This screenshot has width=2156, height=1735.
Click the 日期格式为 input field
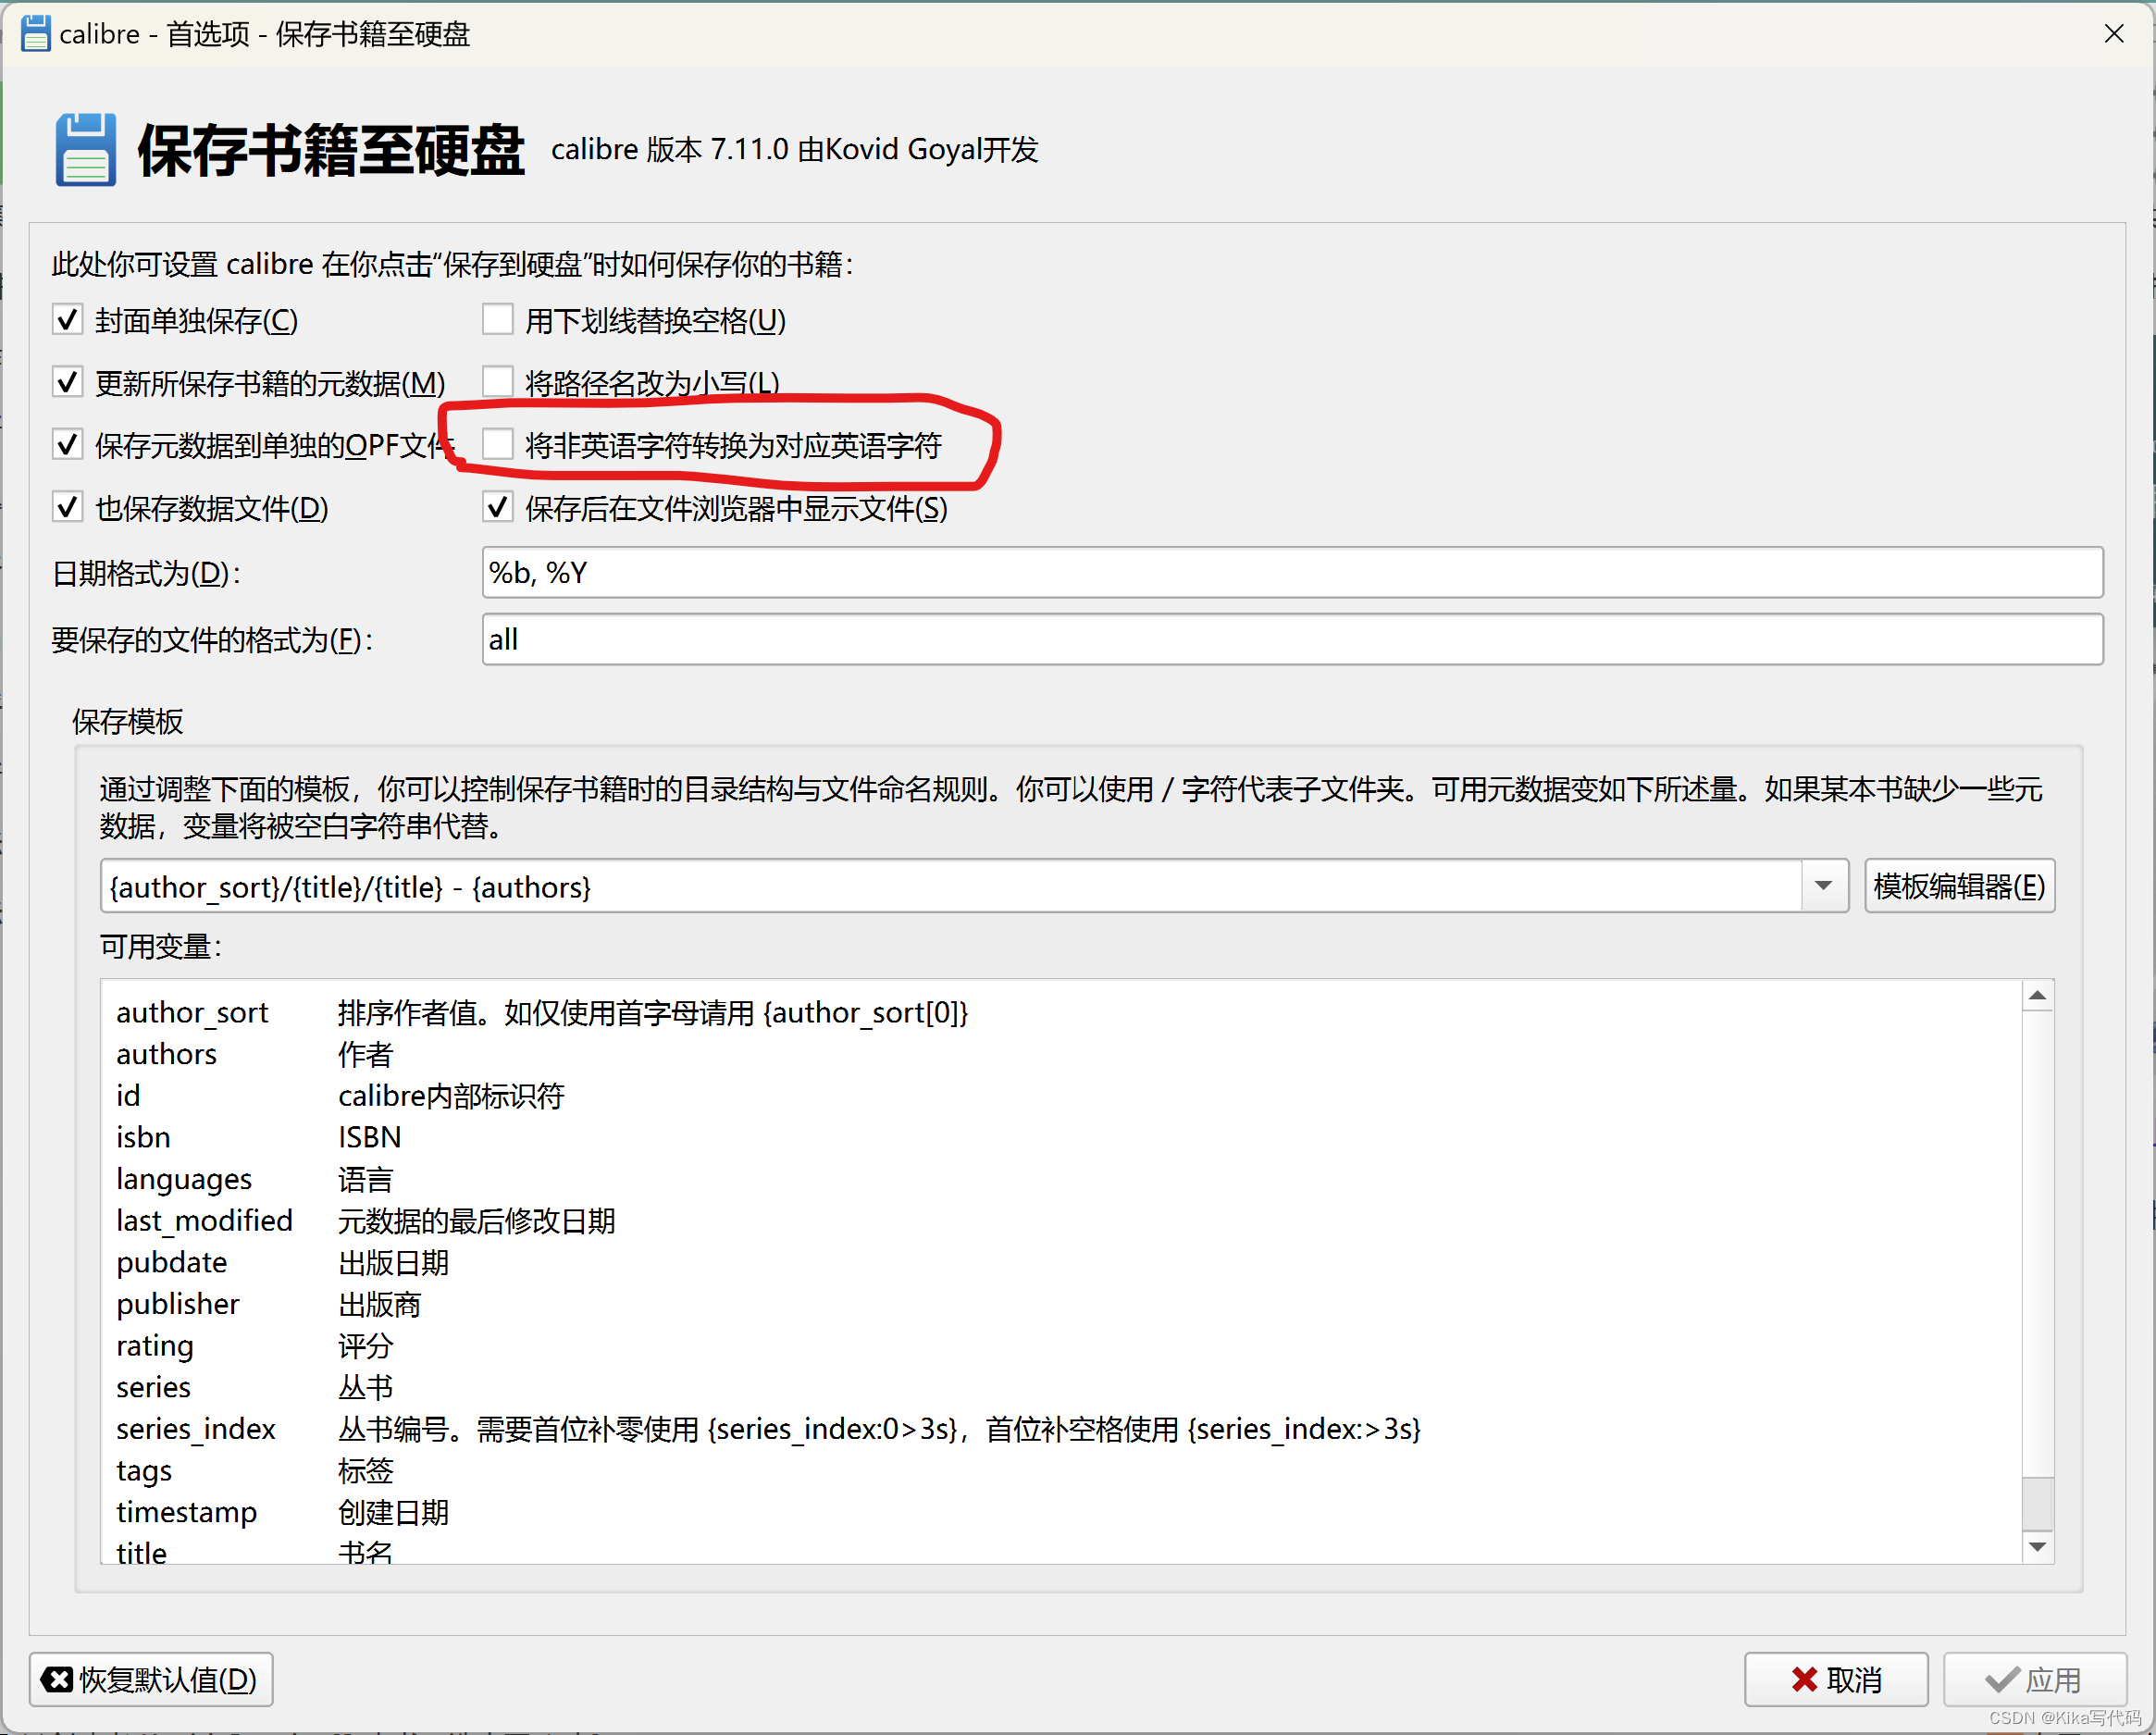click(x=1292, y=573)
